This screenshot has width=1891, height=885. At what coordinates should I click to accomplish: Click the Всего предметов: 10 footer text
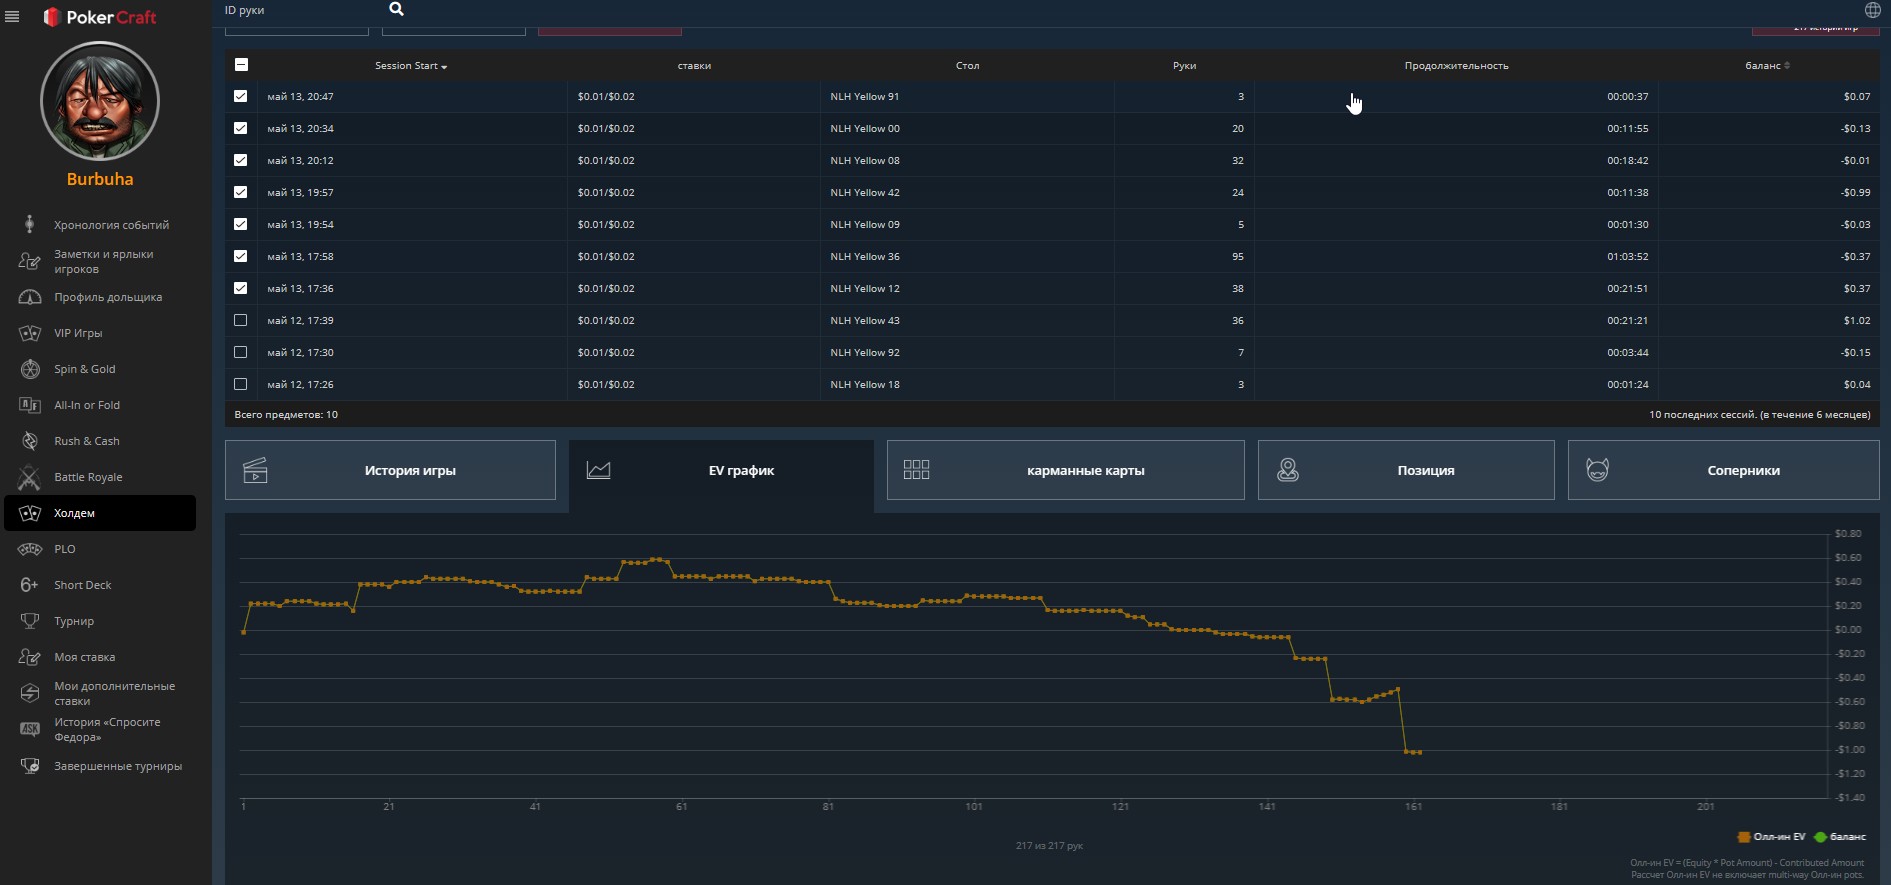286,414
